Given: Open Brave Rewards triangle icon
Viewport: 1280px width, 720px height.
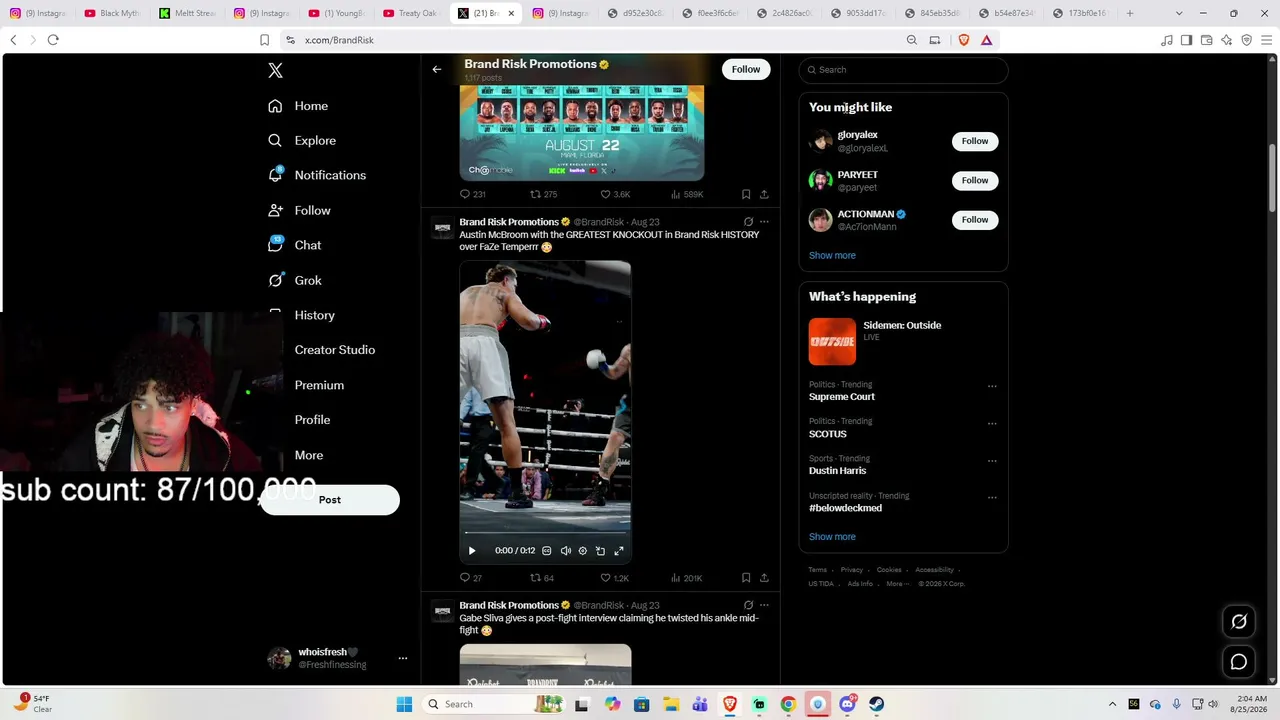Looking at the screenshot, I should click(x=986, y=40).
